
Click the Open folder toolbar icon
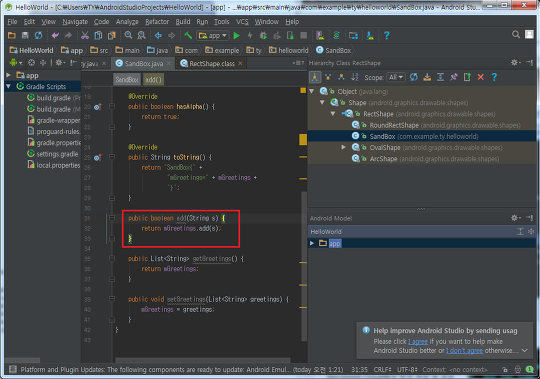pyautogui.click(x=12, y=35)
